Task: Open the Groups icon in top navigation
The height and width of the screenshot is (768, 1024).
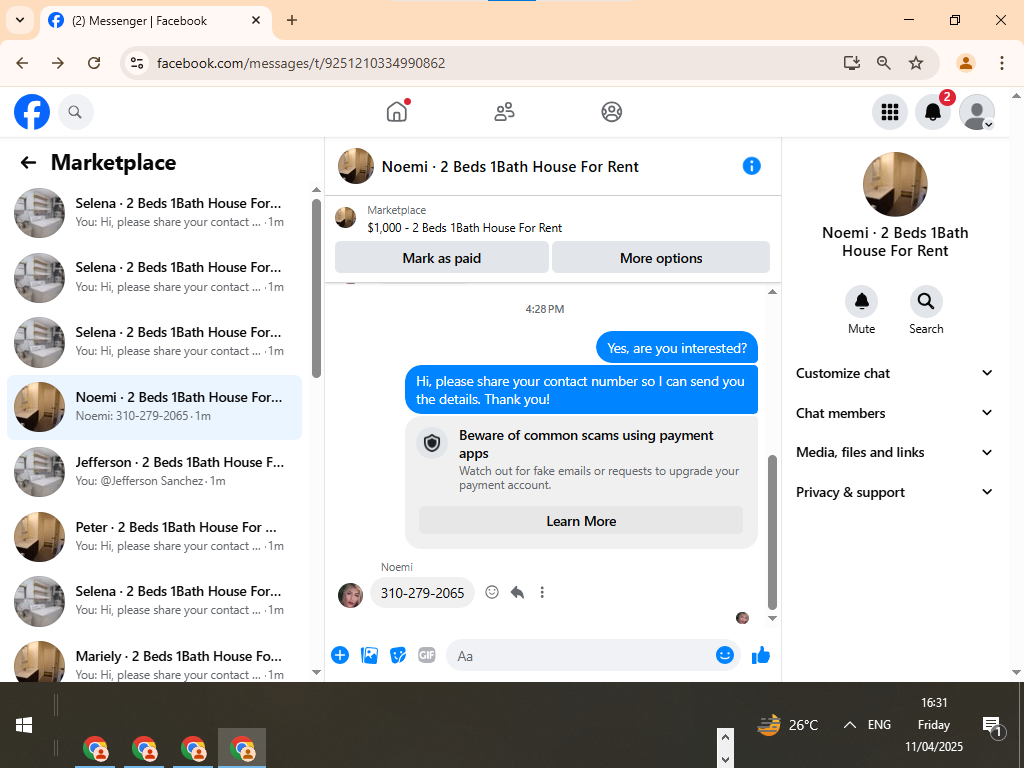Action: tap(611, 112)
